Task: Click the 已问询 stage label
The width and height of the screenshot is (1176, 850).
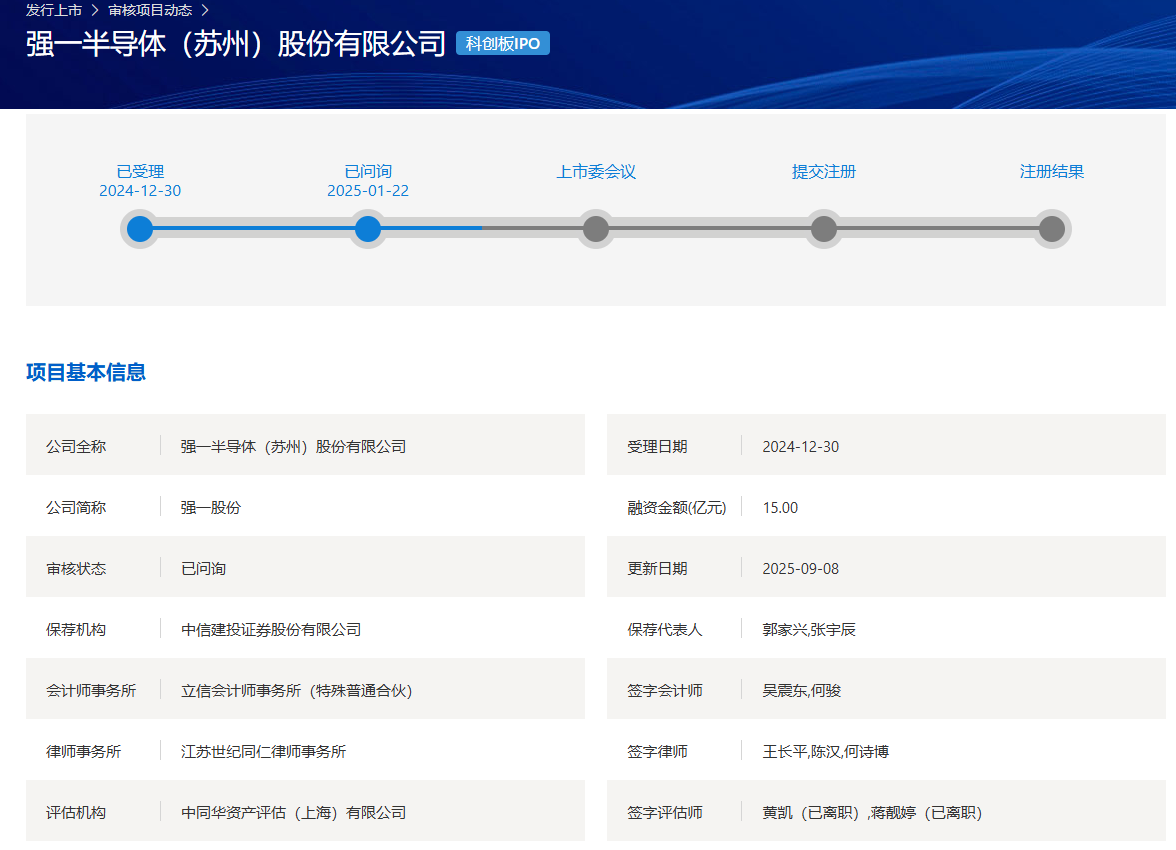Action: [368, 172]
